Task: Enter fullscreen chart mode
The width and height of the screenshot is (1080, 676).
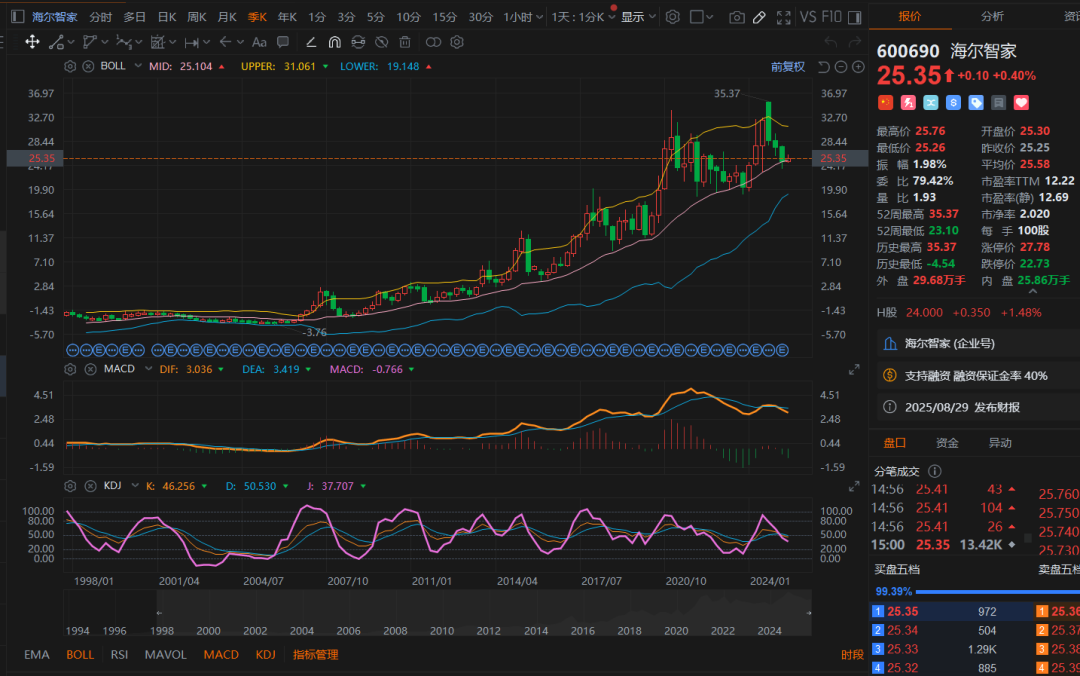Action: (783, 17)
